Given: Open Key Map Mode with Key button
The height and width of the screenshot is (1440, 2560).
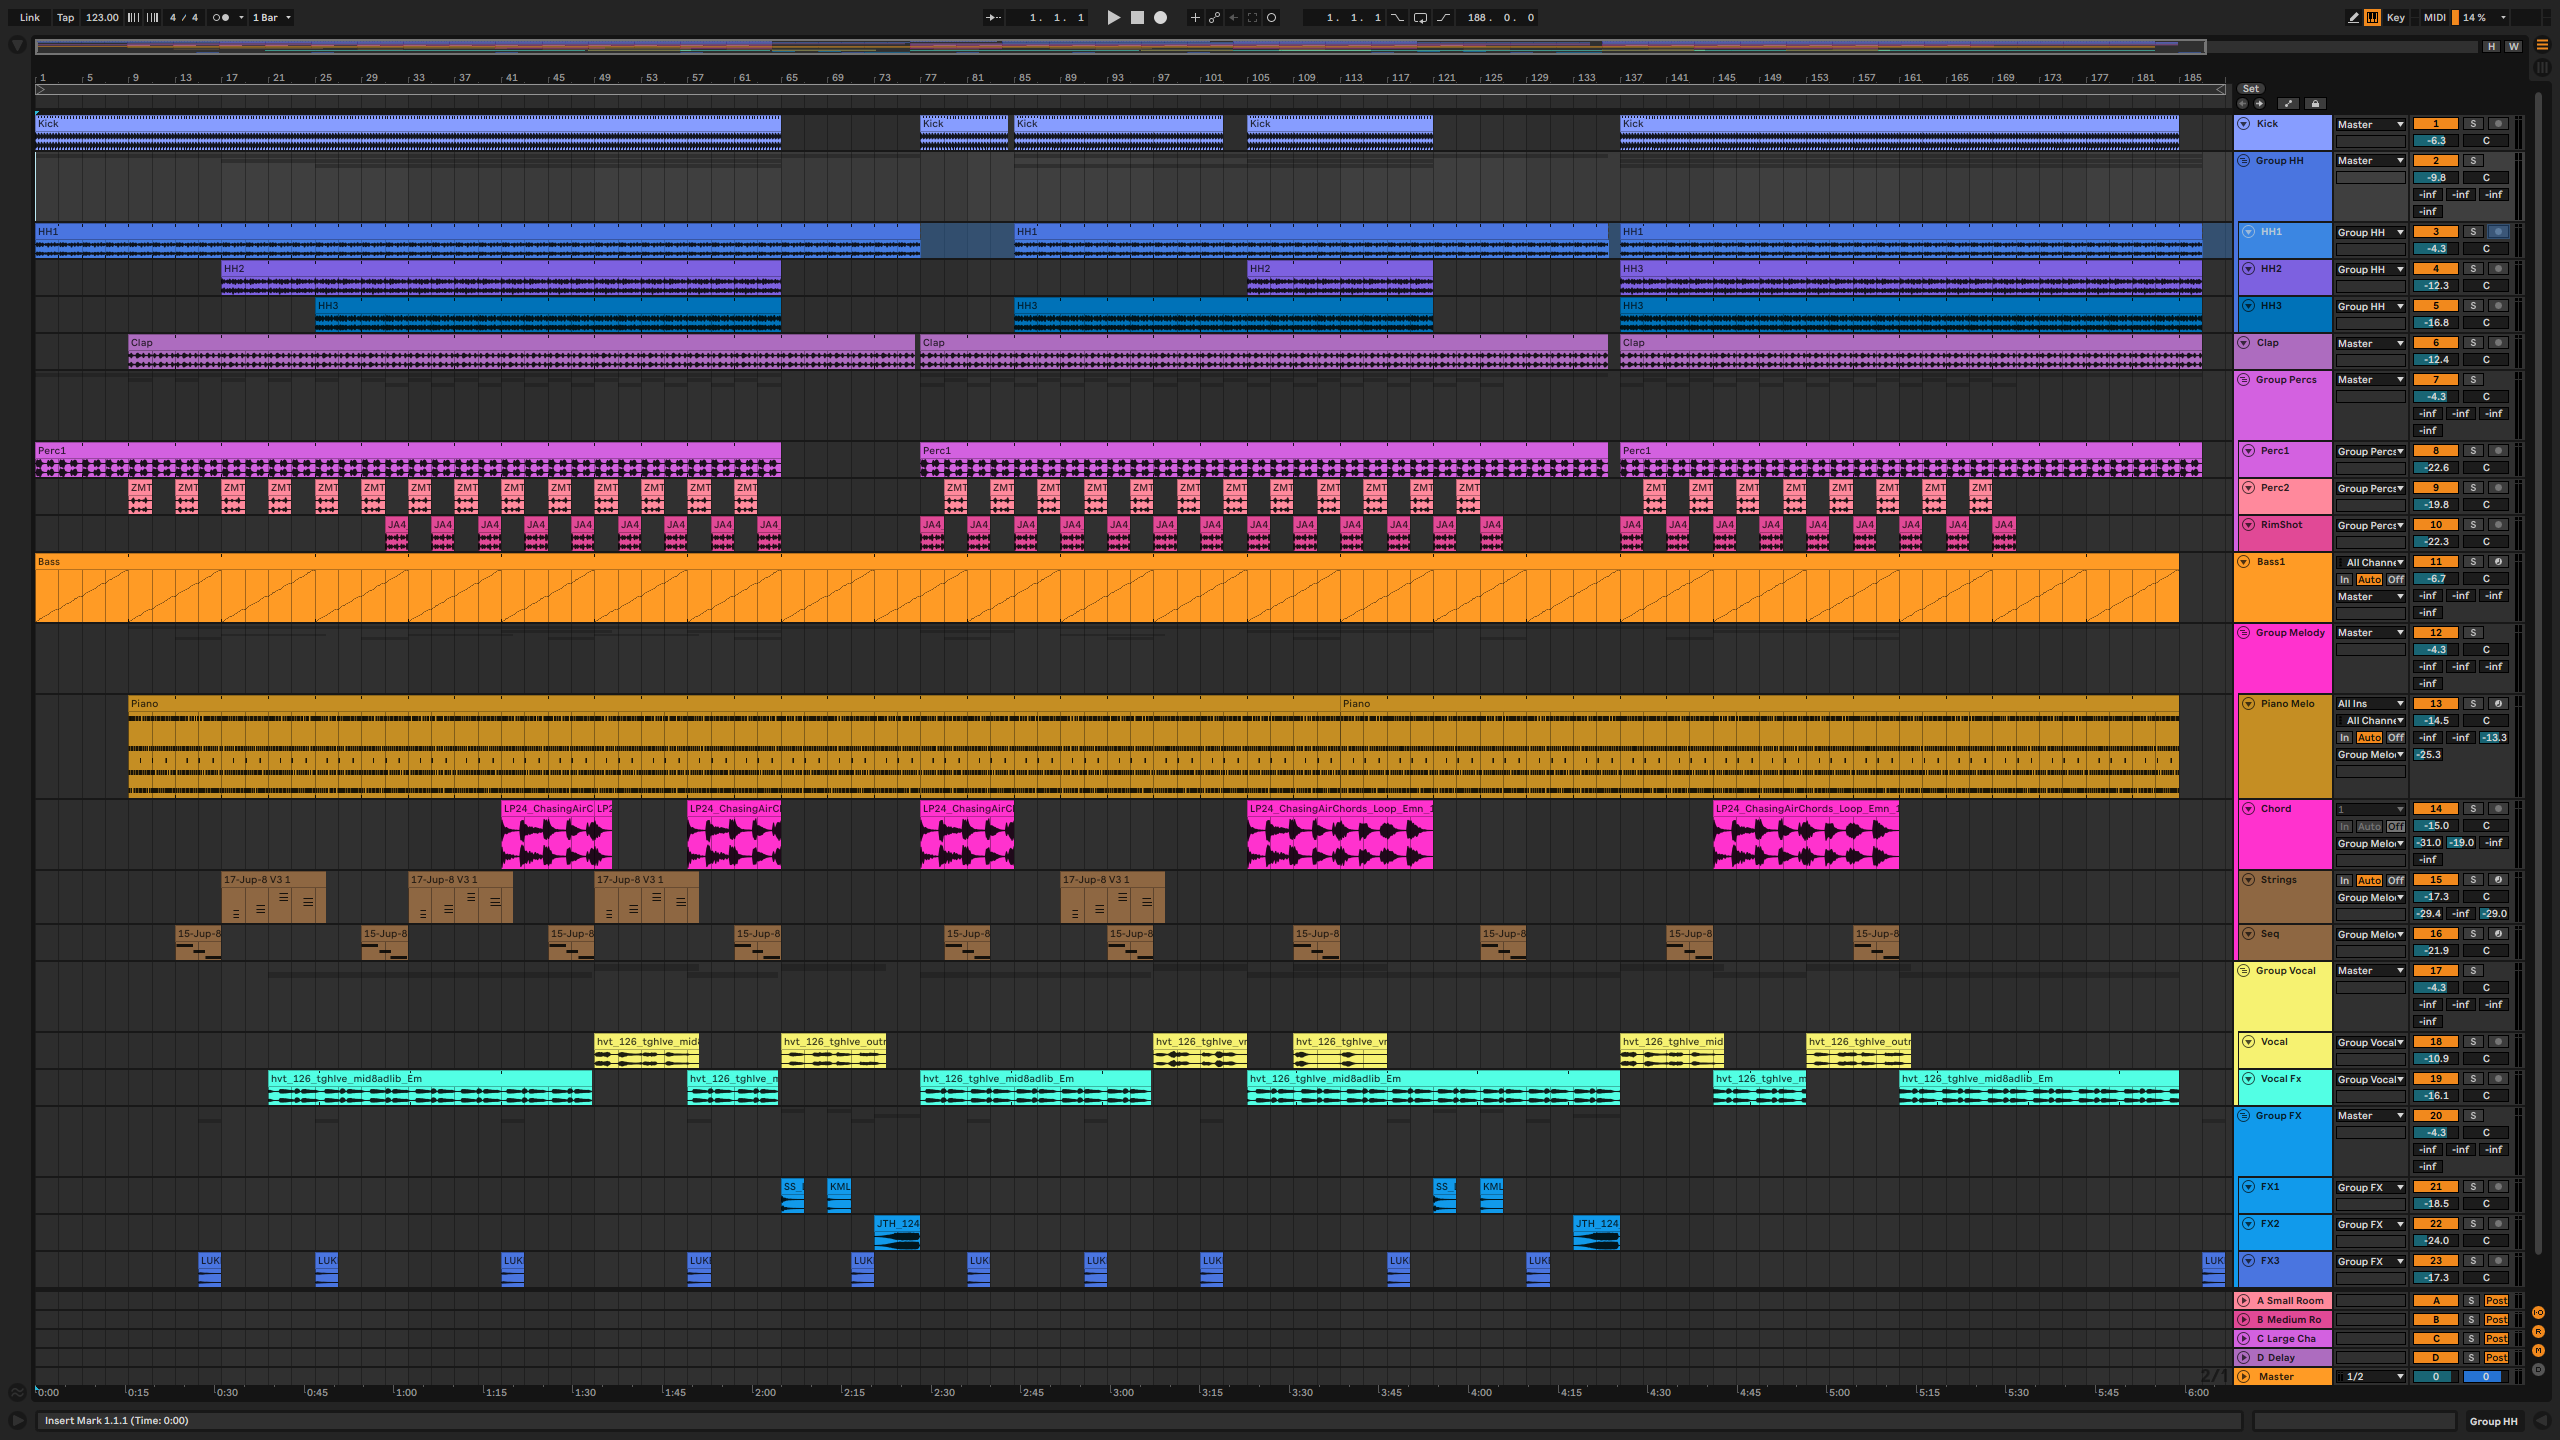Looking at the screenshot, I should (2396, 17).
